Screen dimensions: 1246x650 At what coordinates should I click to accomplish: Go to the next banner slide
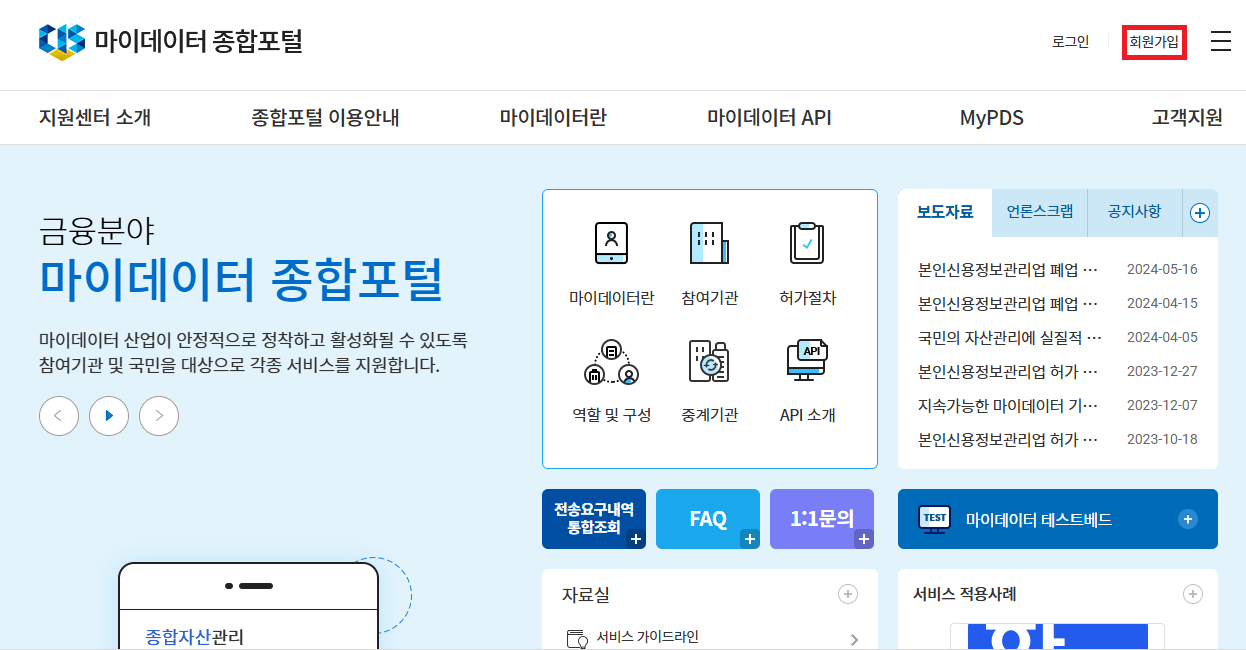[x=158, y=415]
